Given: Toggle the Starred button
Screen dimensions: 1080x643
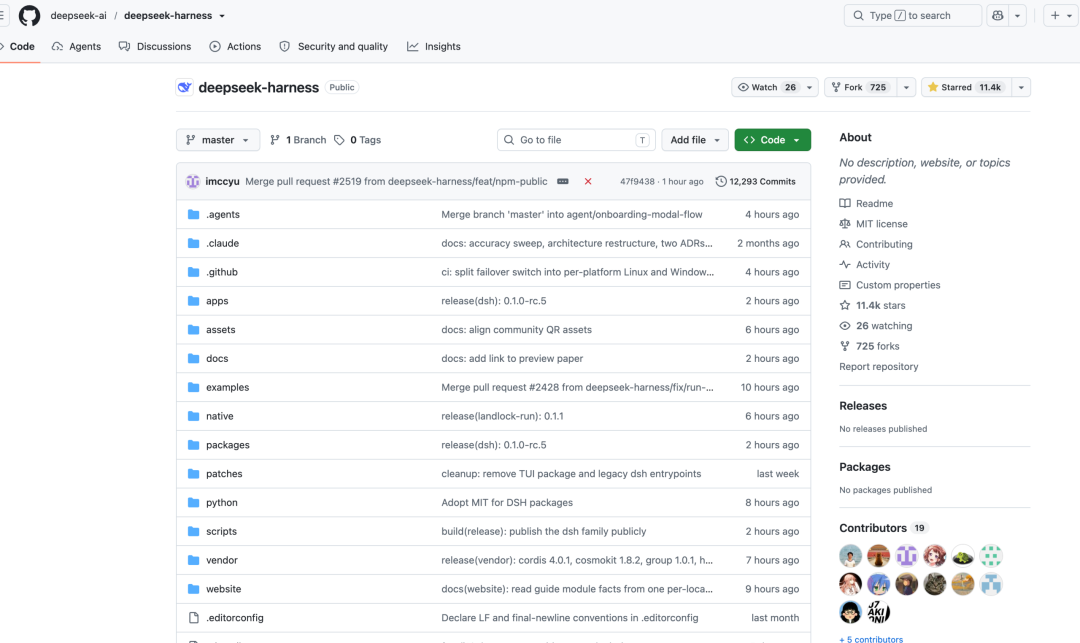Looking at the screenshot, I should coord(965,87).
